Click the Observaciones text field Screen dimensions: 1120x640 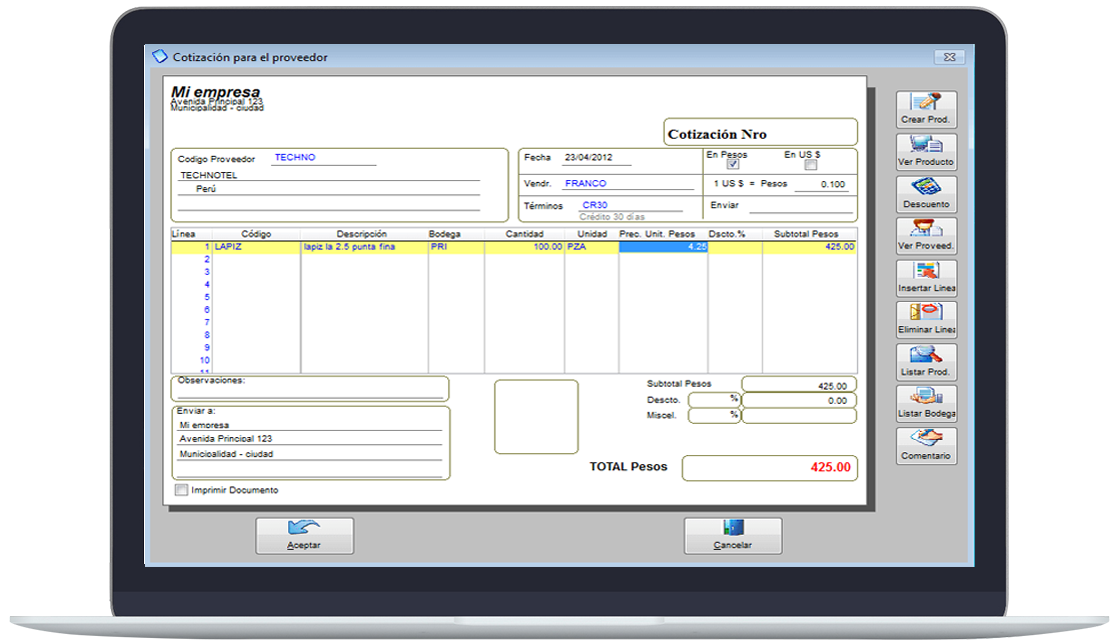click(310, 393)
